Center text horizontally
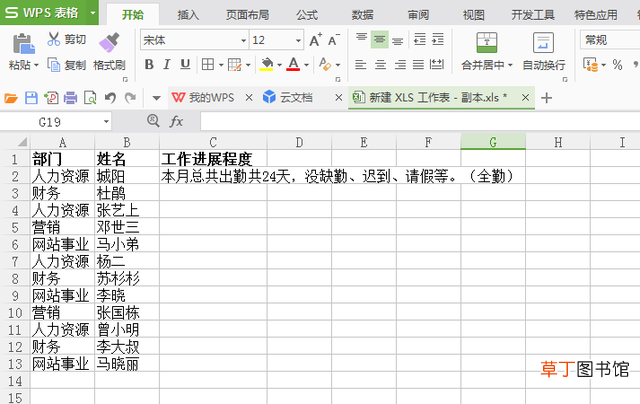Screen dimensions: 640x404 (380, 64)
